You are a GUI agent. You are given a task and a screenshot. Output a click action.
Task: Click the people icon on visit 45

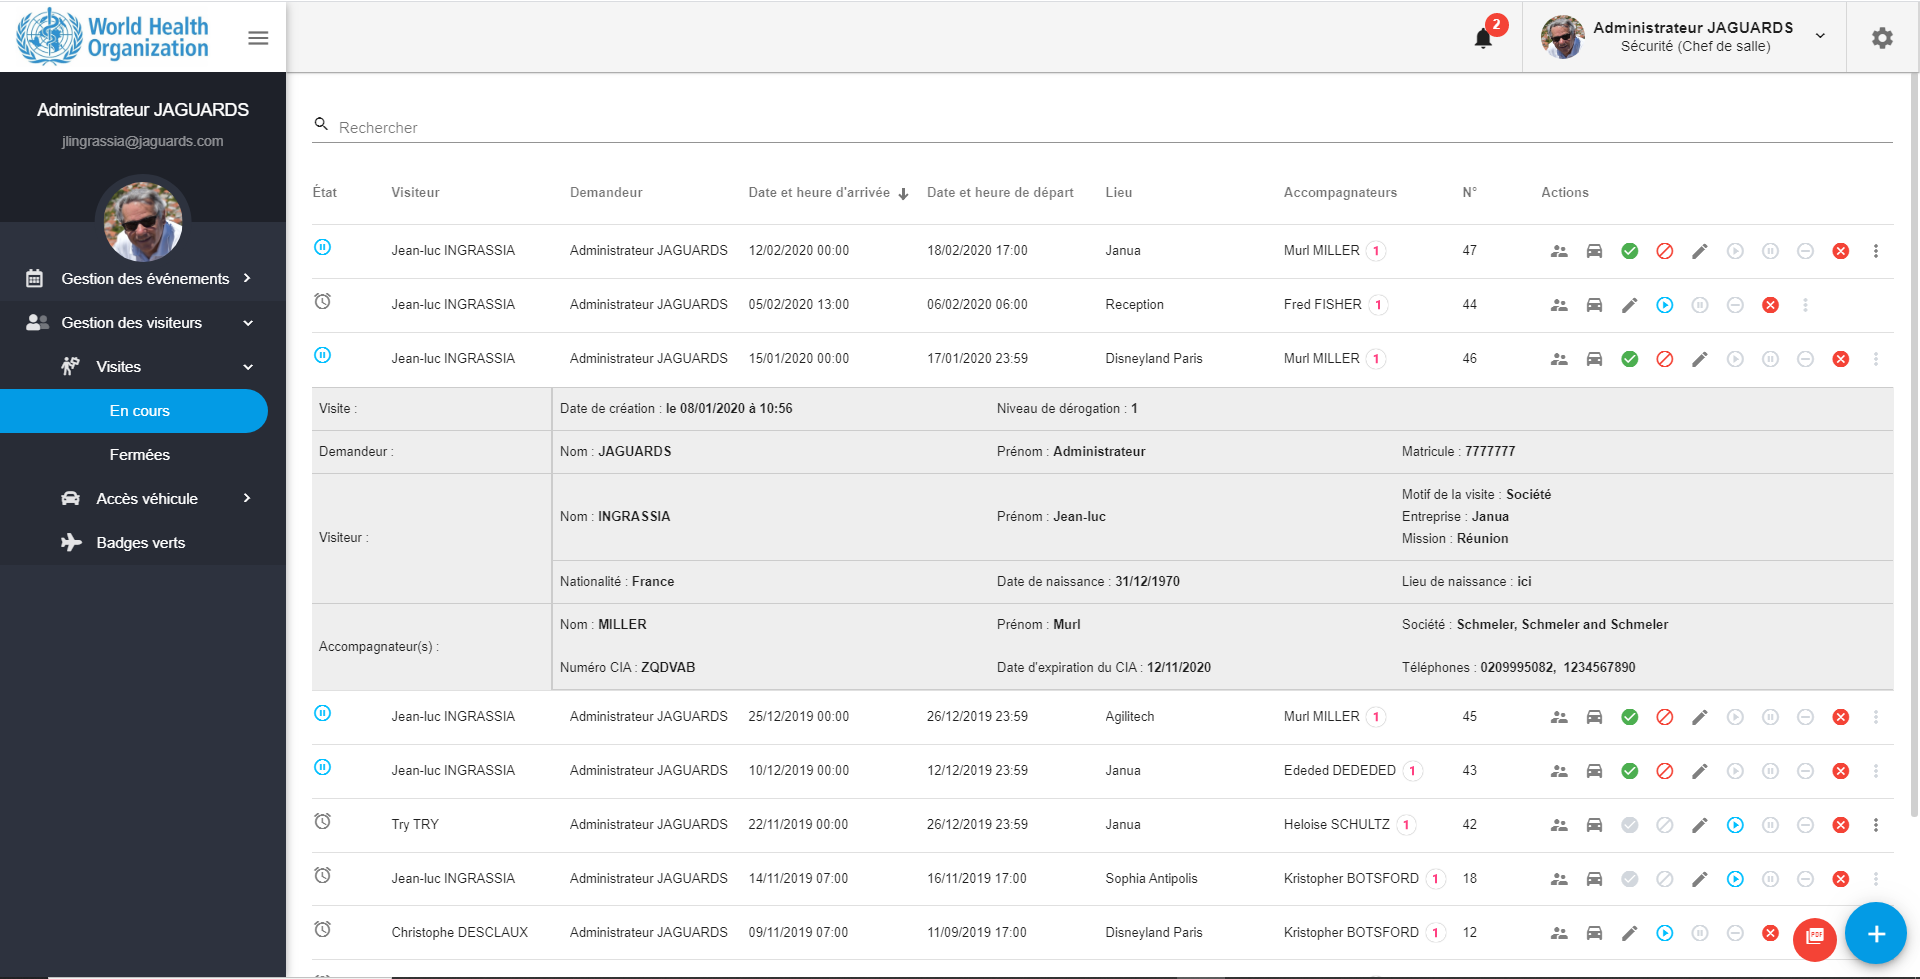click(1559, 717)
